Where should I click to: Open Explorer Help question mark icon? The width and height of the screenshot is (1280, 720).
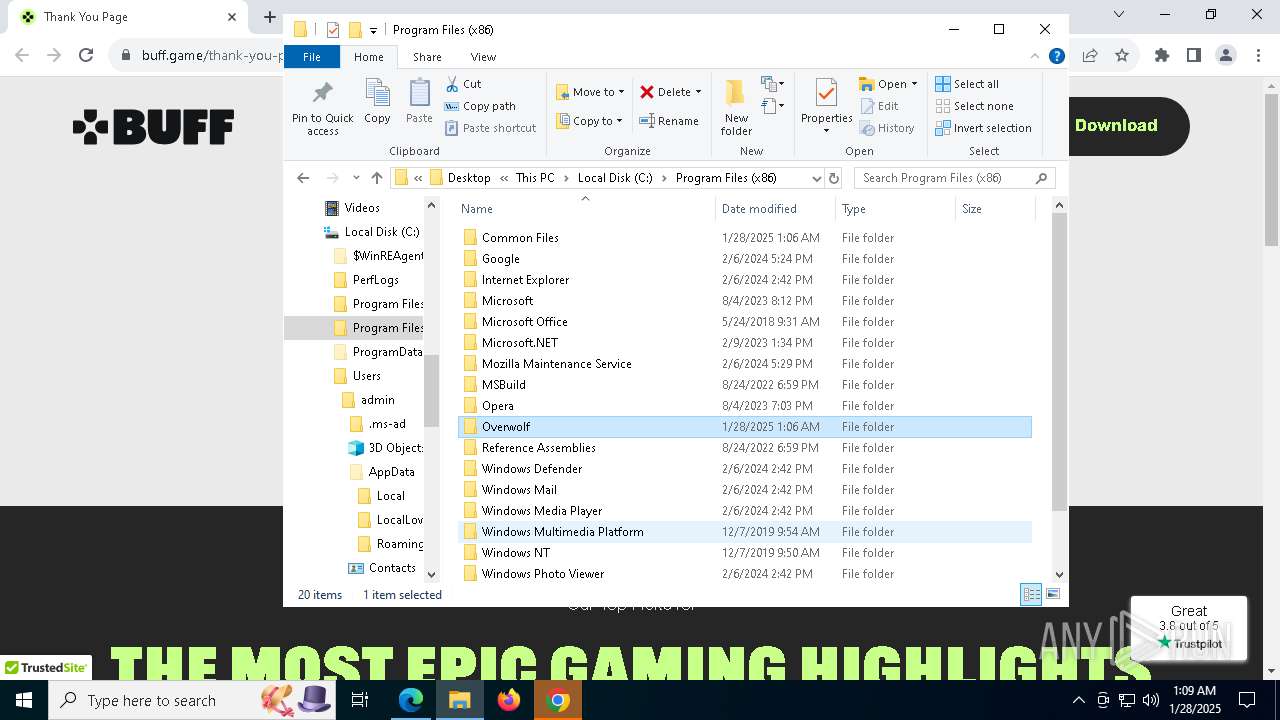coord(1056,57)
